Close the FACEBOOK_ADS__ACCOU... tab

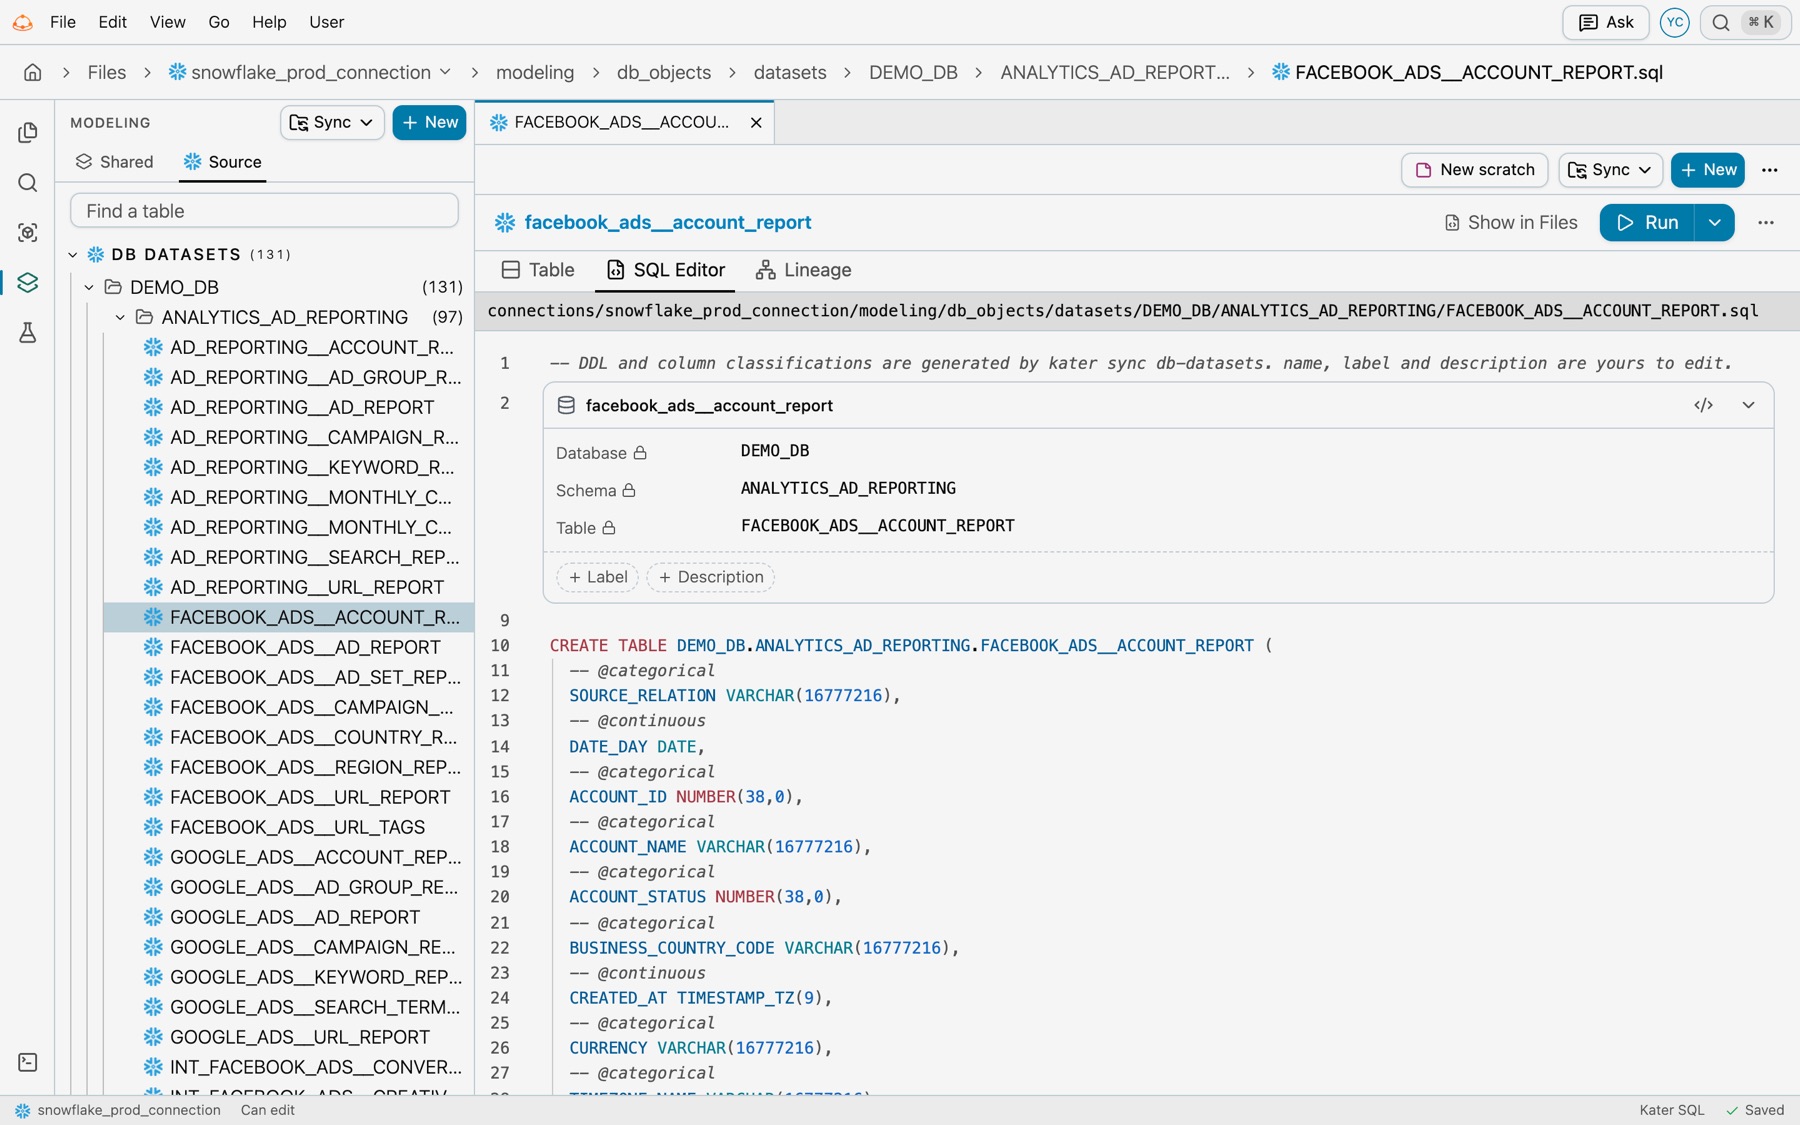756,122
